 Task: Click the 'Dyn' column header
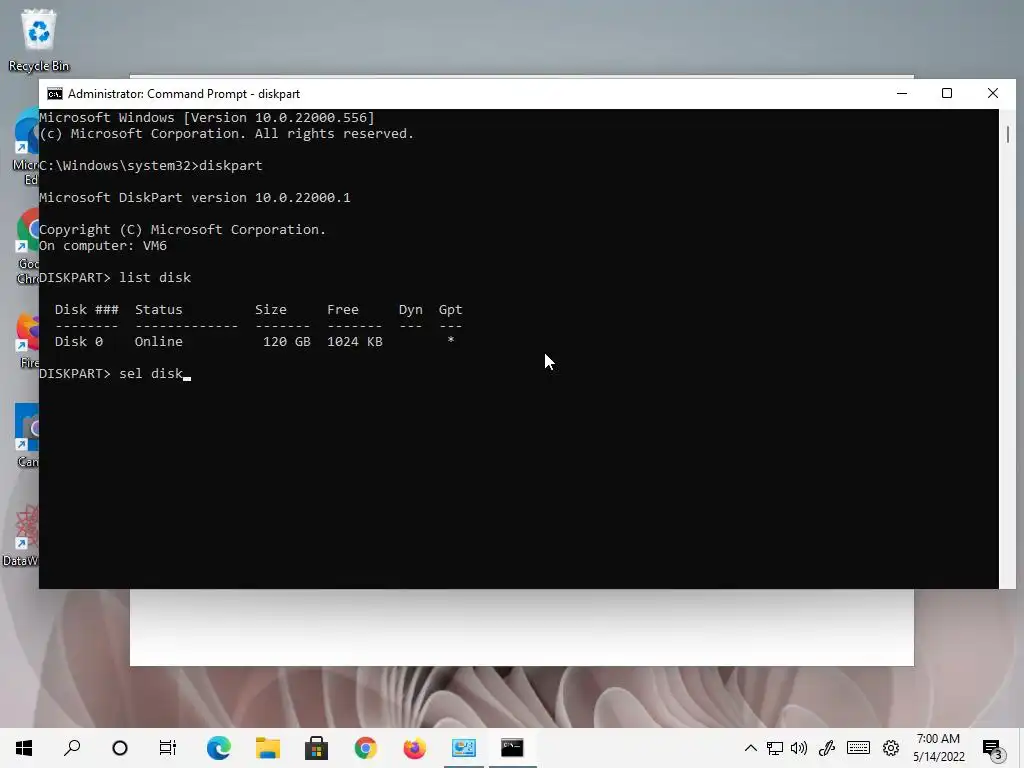click(x=411, y=310)
